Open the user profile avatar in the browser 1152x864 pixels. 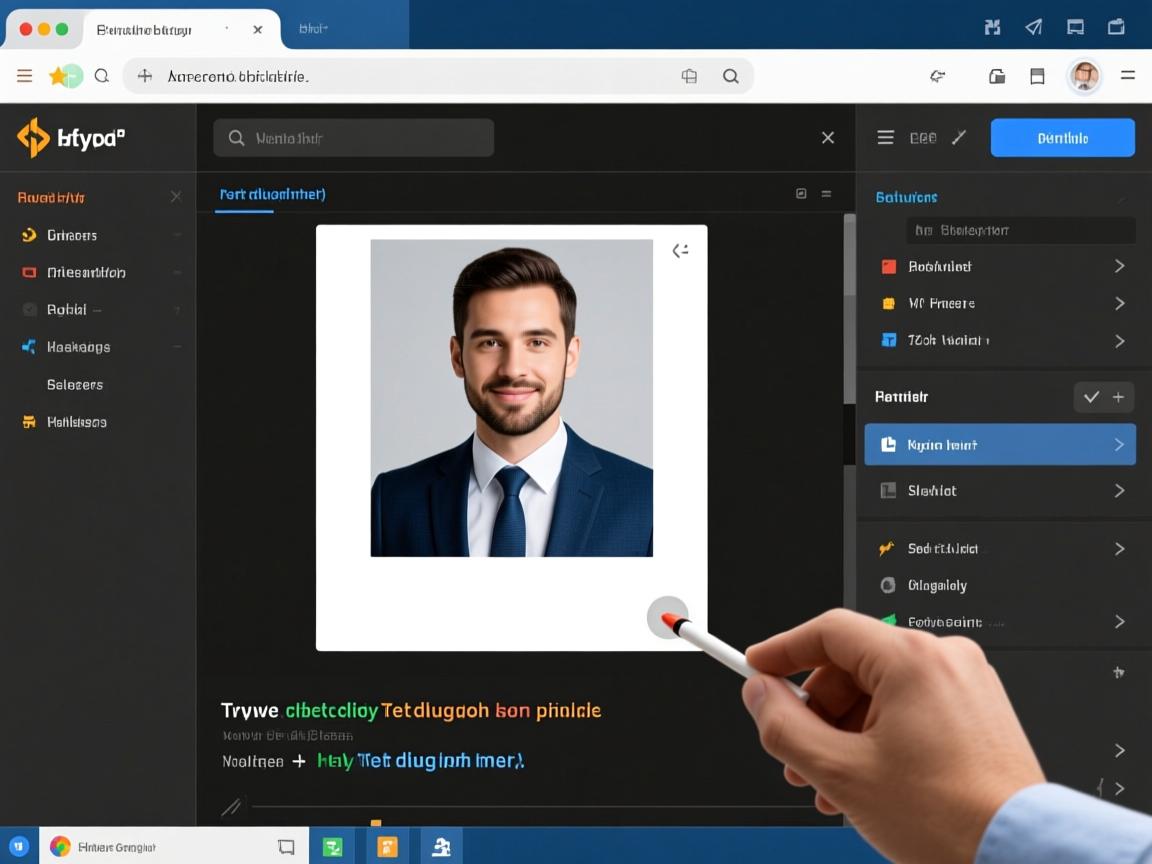1084,76
